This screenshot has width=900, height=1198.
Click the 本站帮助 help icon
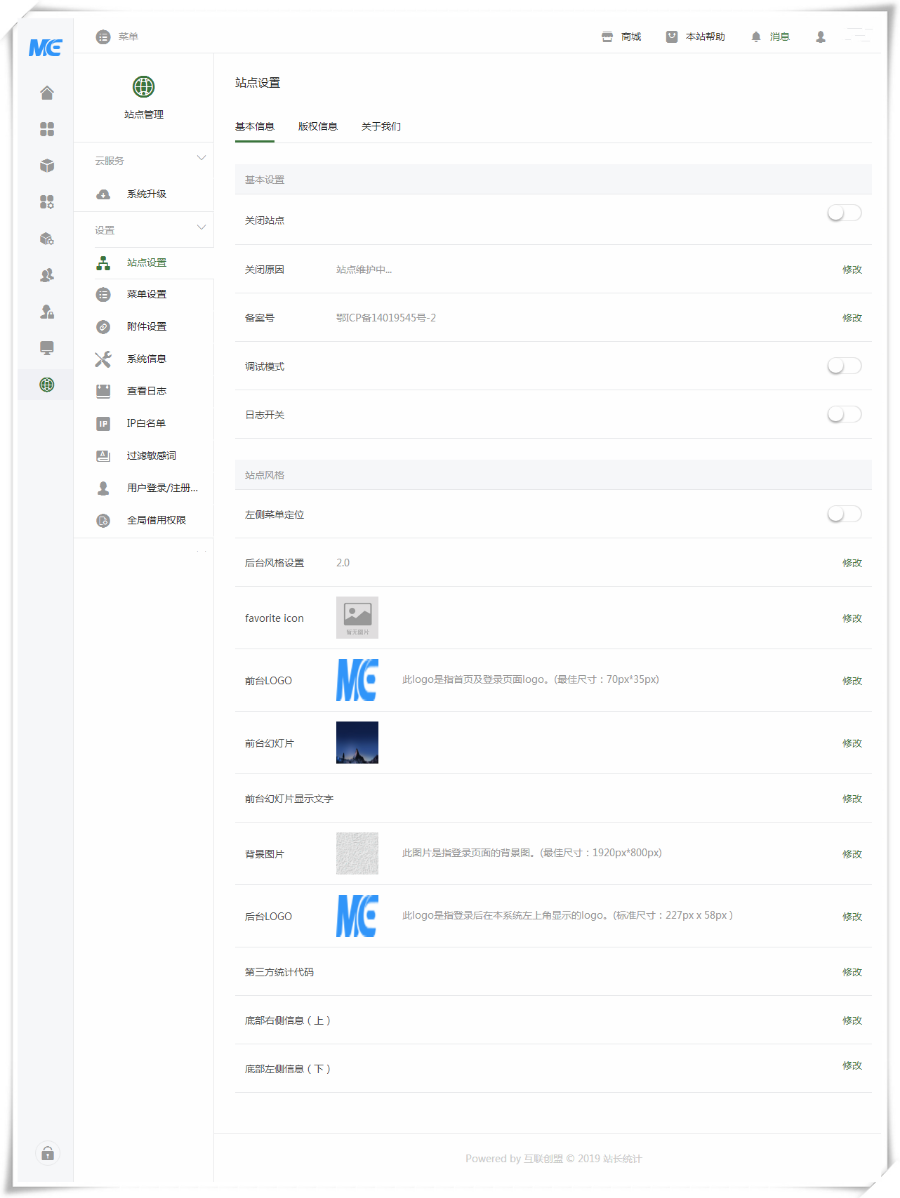pos(672,37)
